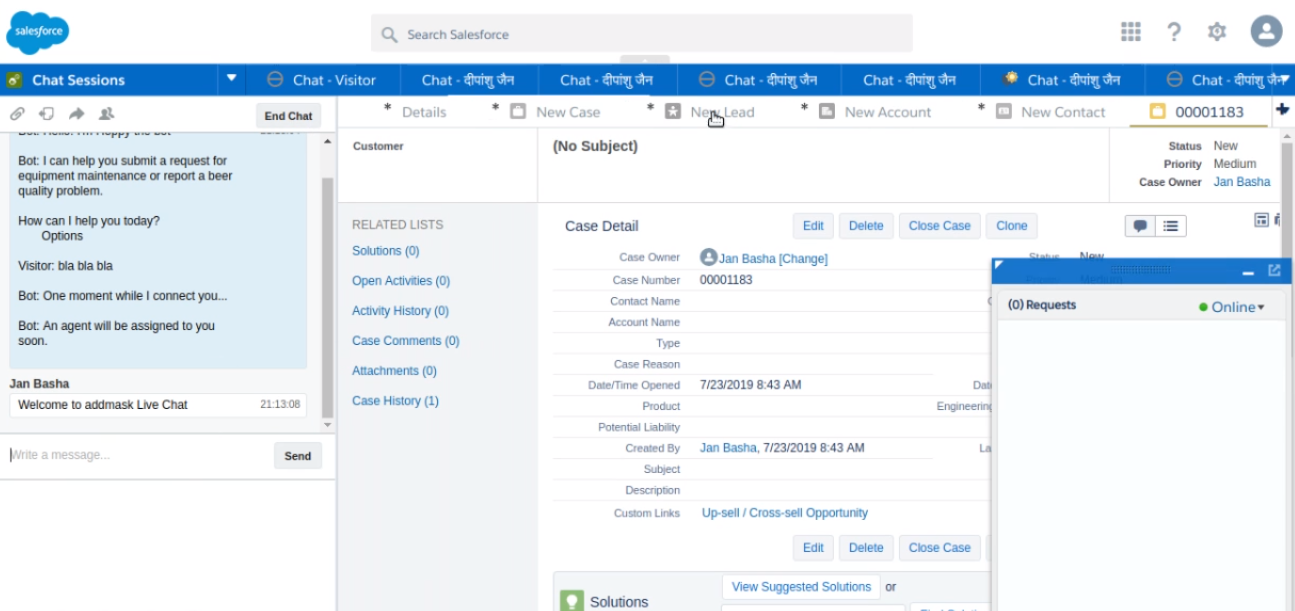Open the App Launcher grid icon

click(x=1131, y=32)
